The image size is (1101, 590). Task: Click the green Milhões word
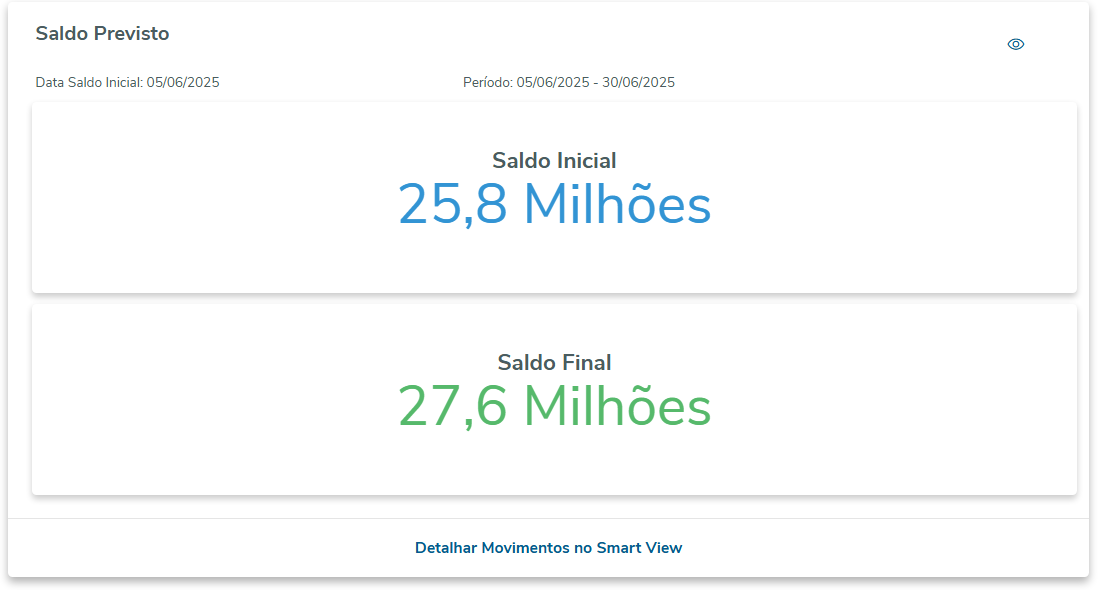tap(617, 407)
